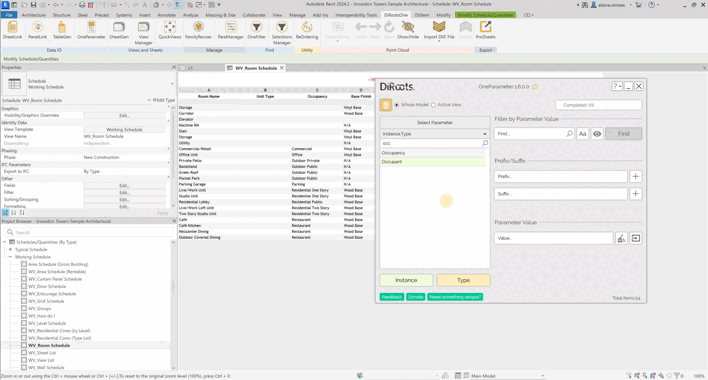Click the Completed 0% progress bar
Image resolution: width=708 pixels, height=380 pixels.
click(598, 105)
